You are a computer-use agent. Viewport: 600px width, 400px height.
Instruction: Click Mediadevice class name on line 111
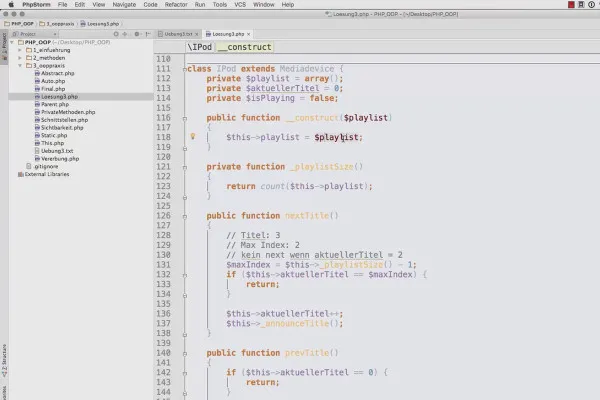click(307, 69)
